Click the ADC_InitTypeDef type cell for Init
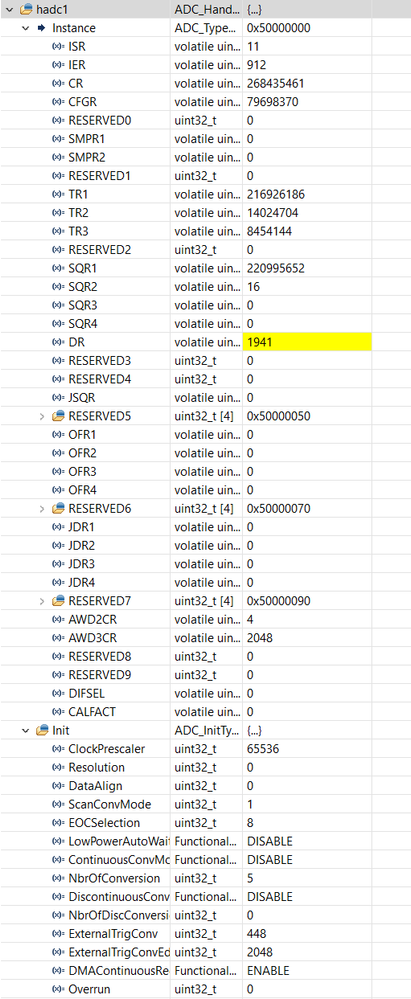The width and height of the screenshot is (411, 999). point(207,730)
